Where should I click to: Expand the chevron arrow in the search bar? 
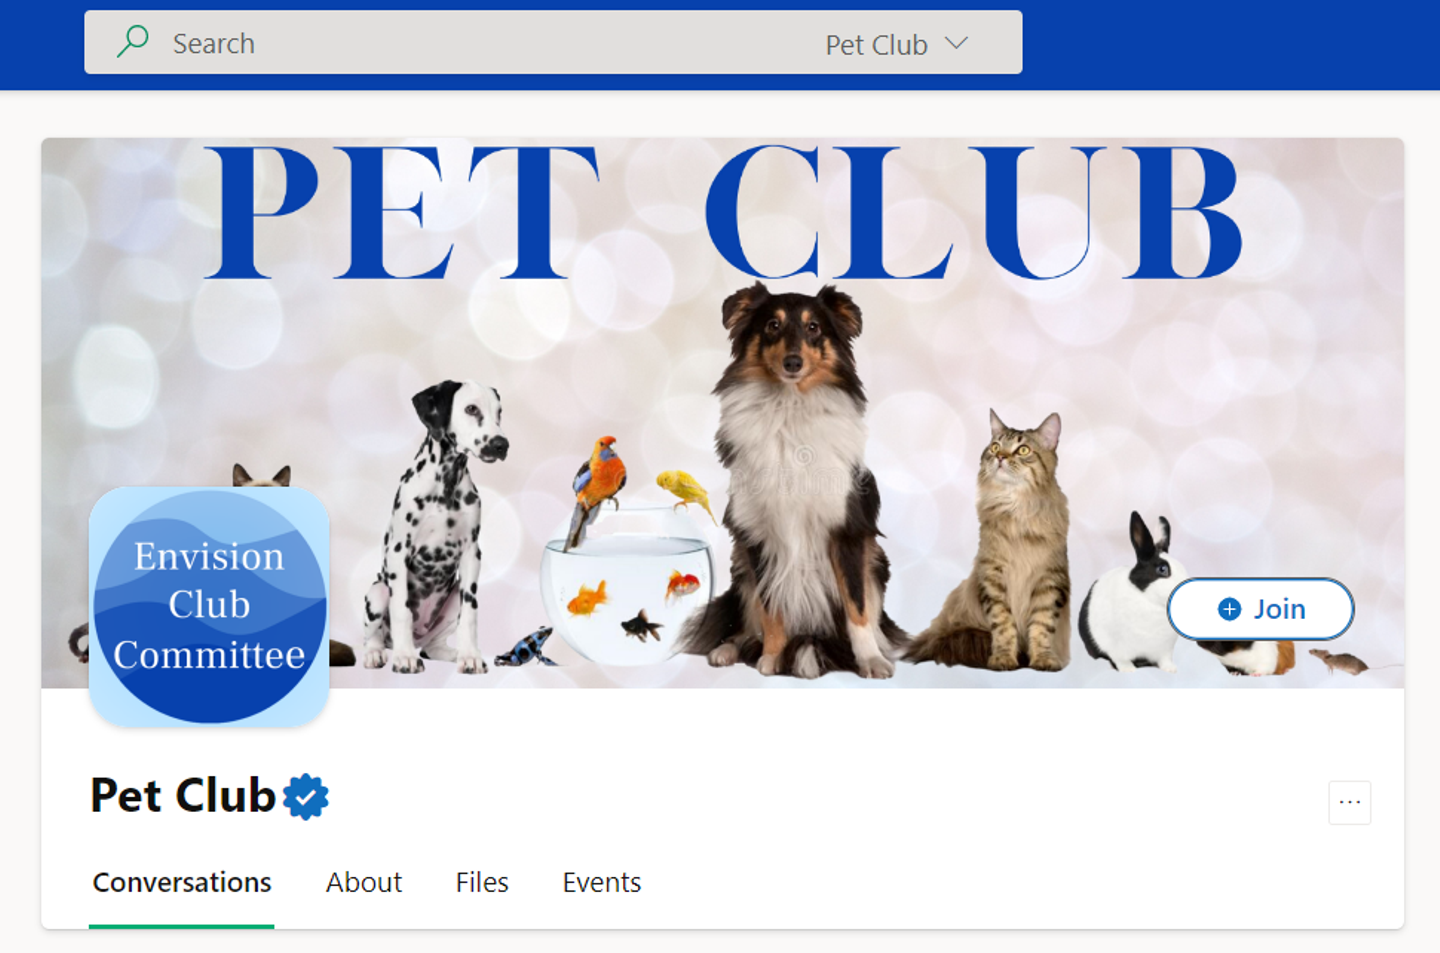957,43
